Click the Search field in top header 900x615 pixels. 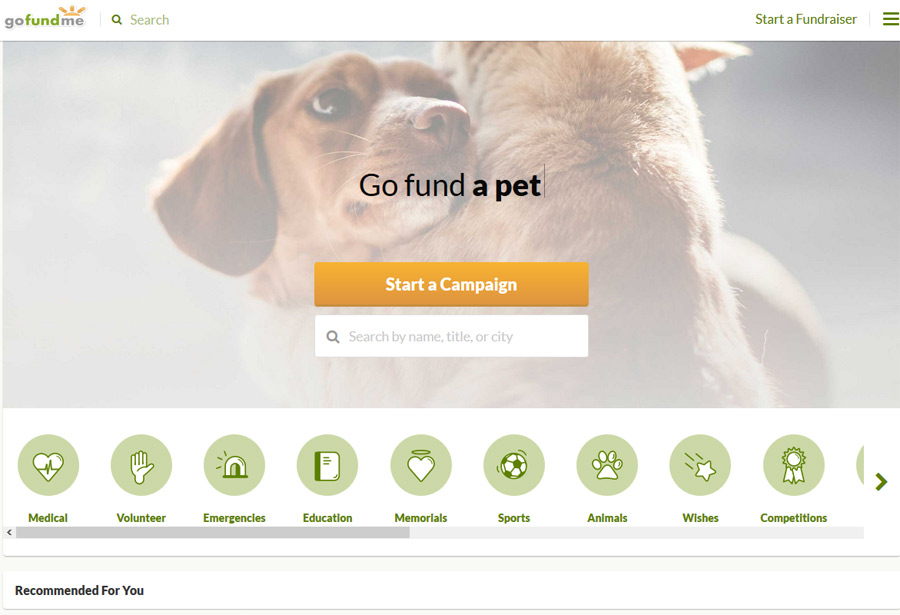[x=149, y=20]
